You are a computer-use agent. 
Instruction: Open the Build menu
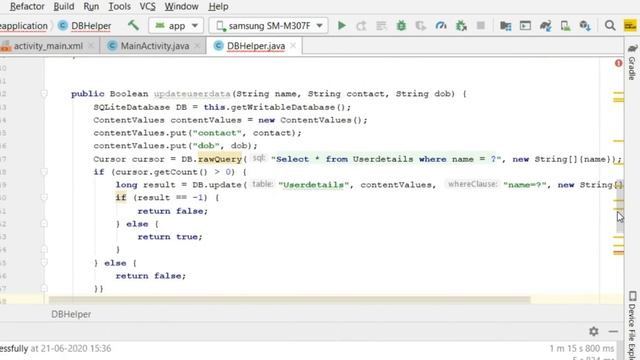64,7
